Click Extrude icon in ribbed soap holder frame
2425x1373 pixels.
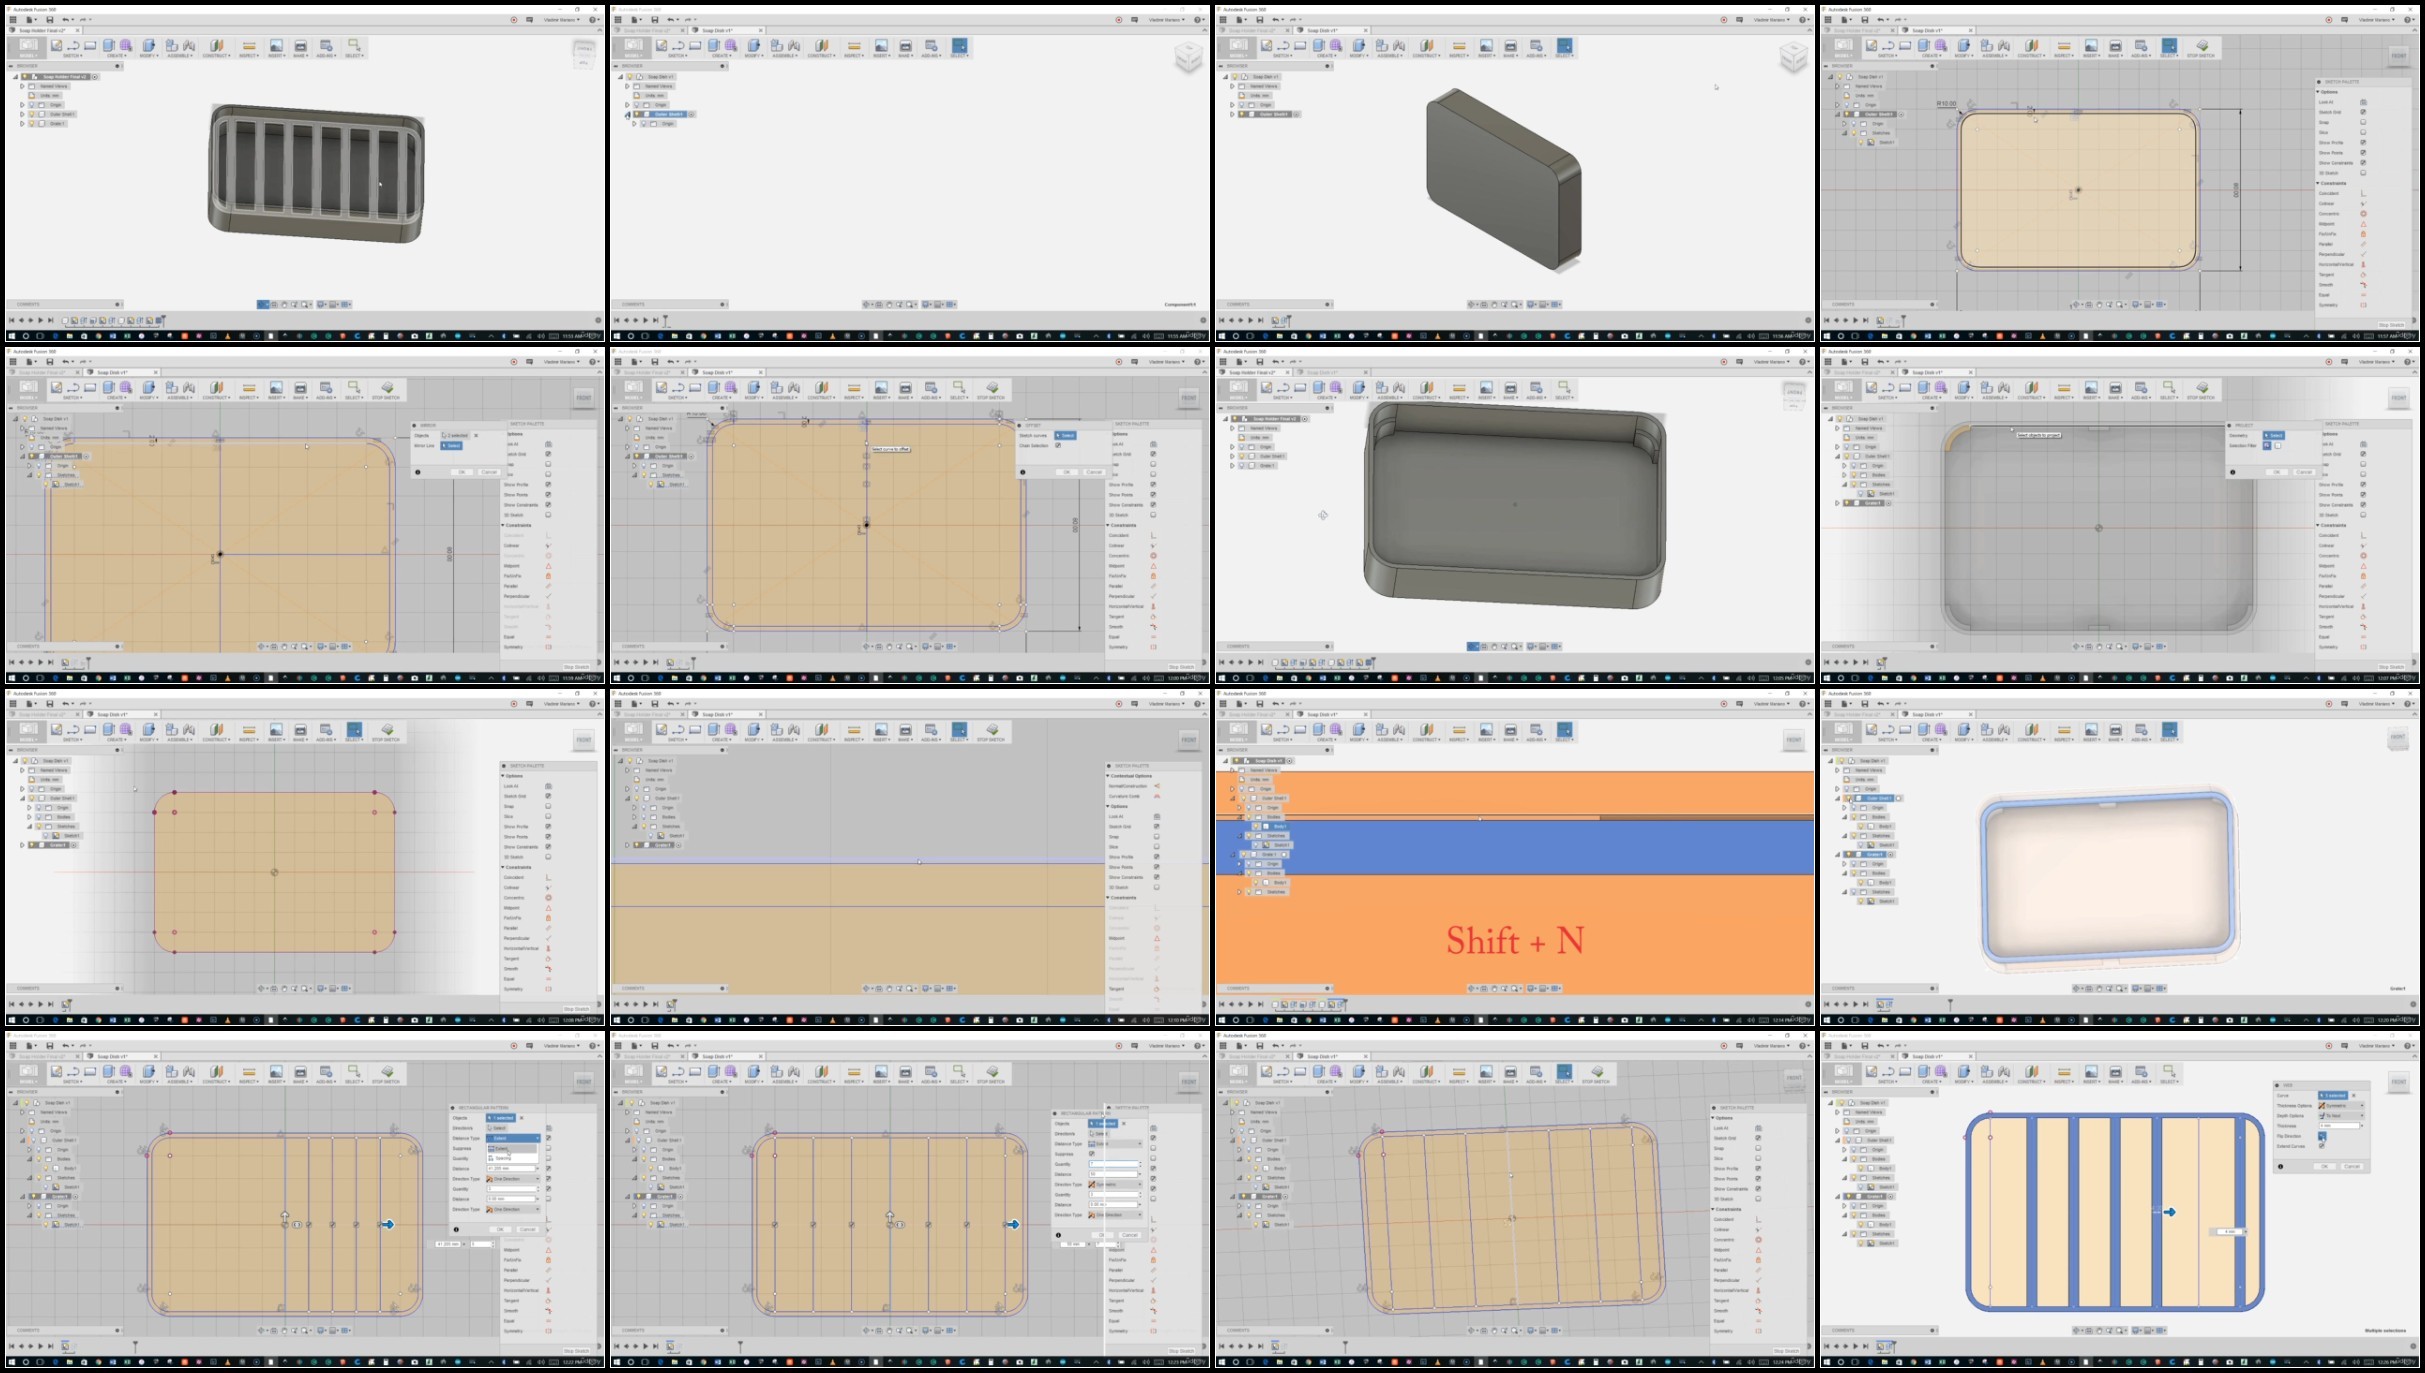[x=109, y=46]
